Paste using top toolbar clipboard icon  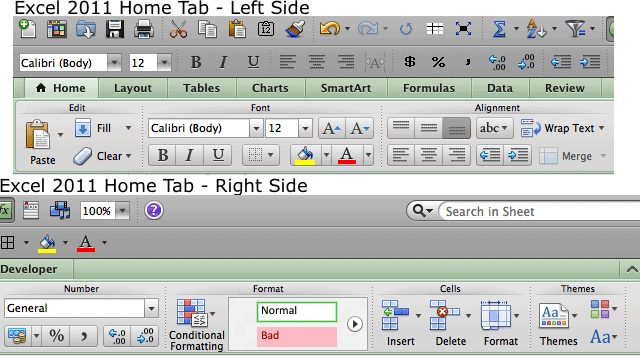237,29
